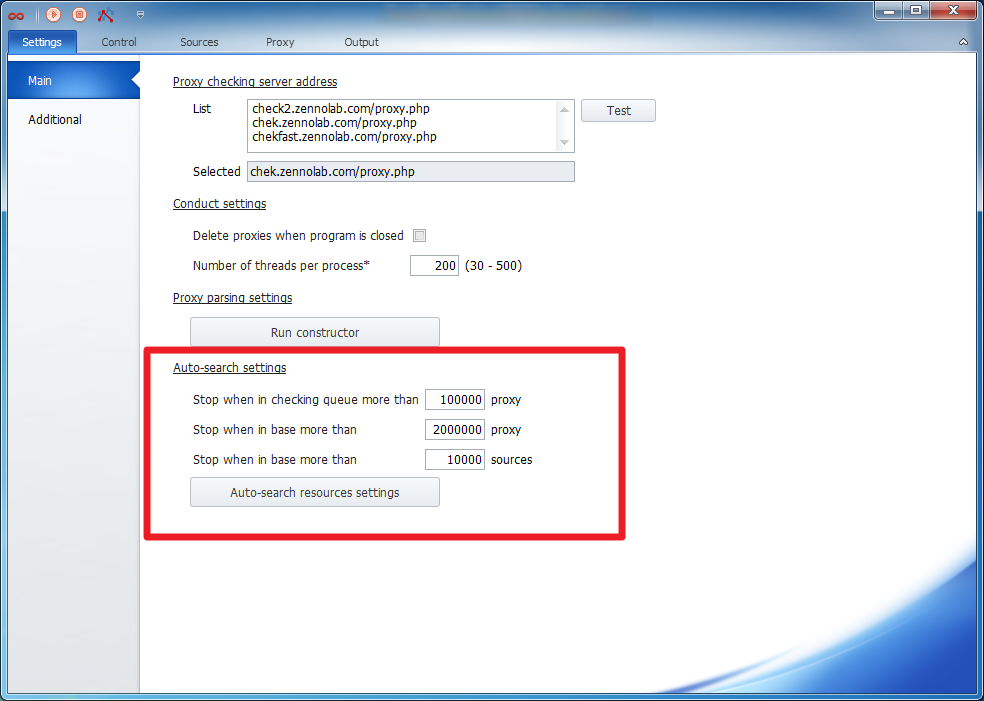Close the application window
The image size is (984, 701).
953,9
